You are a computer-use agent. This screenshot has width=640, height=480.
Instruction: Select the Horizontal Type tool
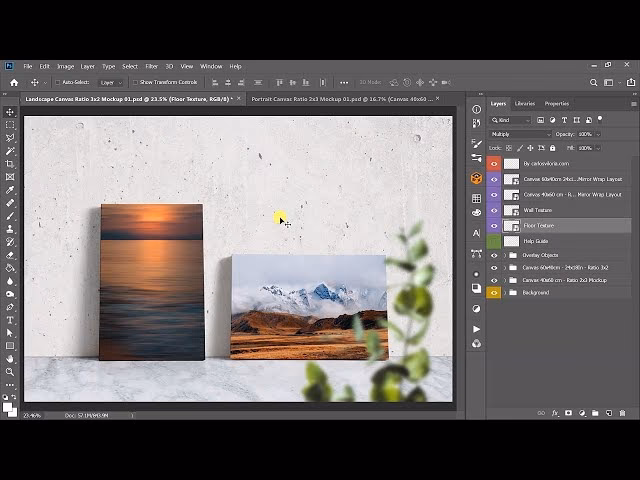[x=10, y=320]
